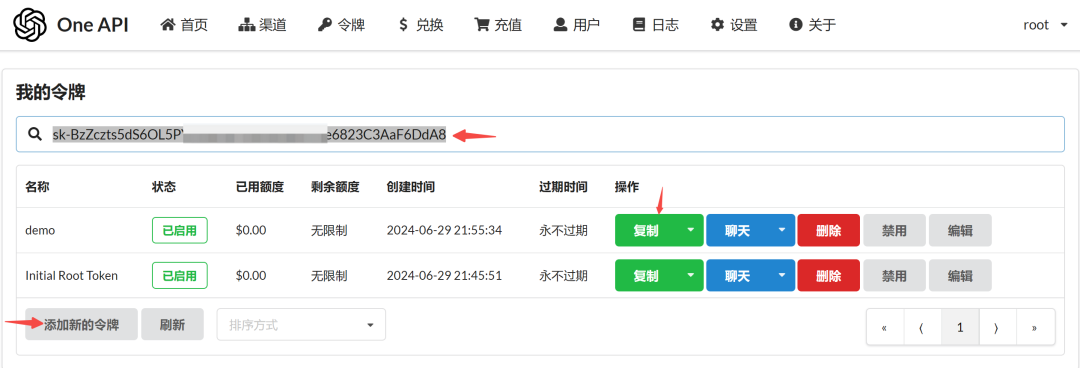
Task: Open the 充值 top-up menu item
Action: click(x=498, y=25)
